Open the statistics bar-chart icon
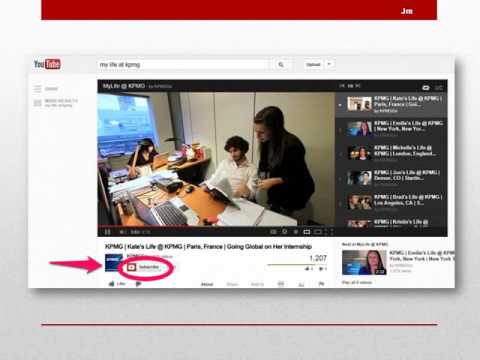The height and width of the screenshot is (360, 480). click(x=301, y=284)
